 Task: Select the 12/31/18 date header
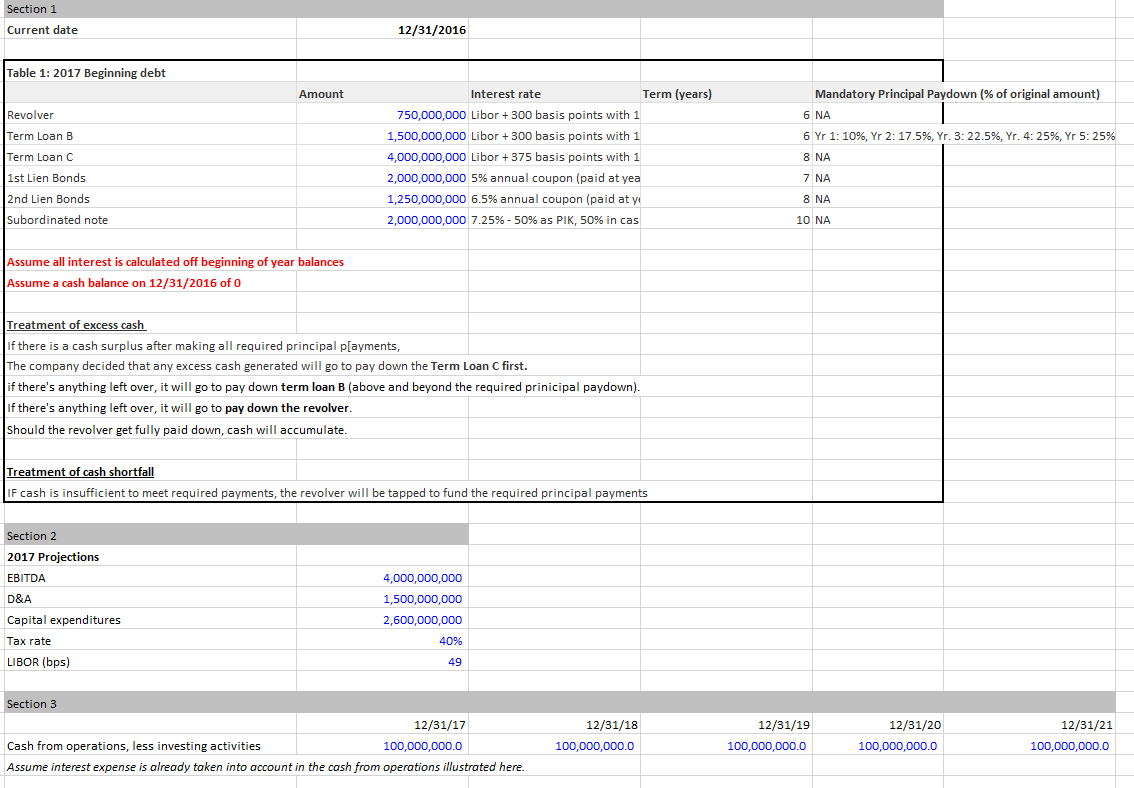612,724
